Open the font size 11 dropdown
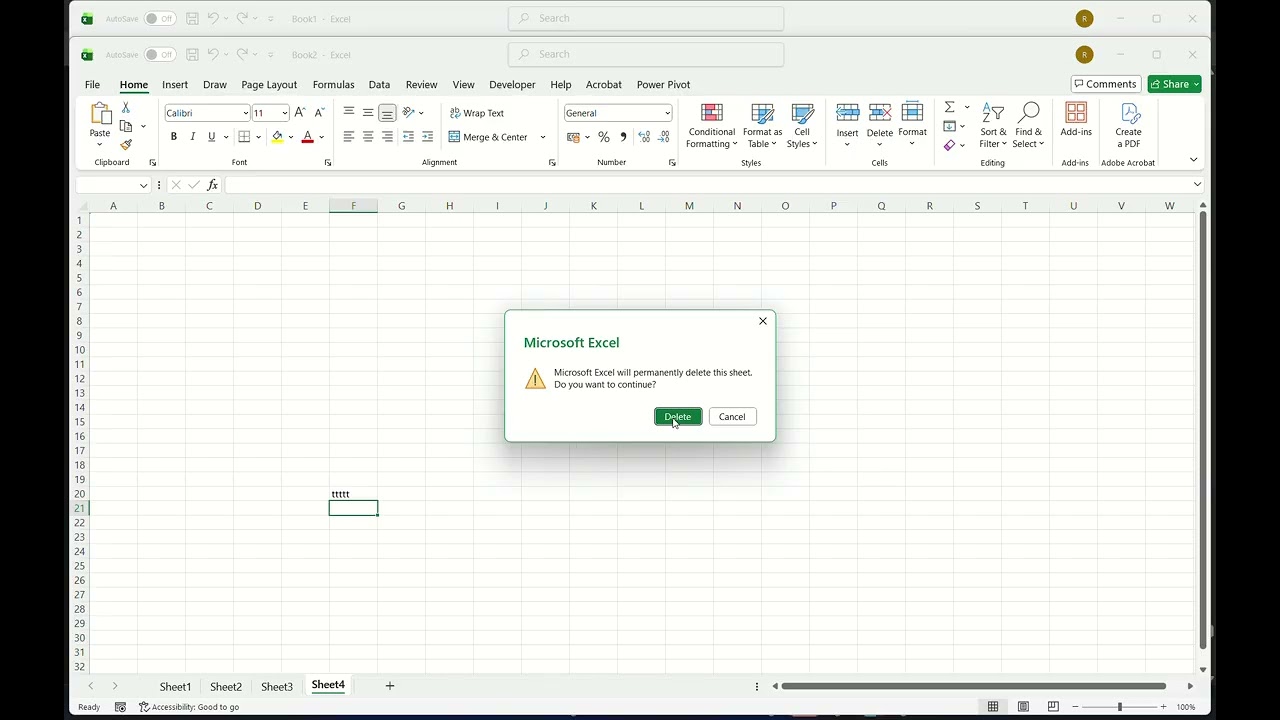This screenshot has width=1280, height=720. 284,113
